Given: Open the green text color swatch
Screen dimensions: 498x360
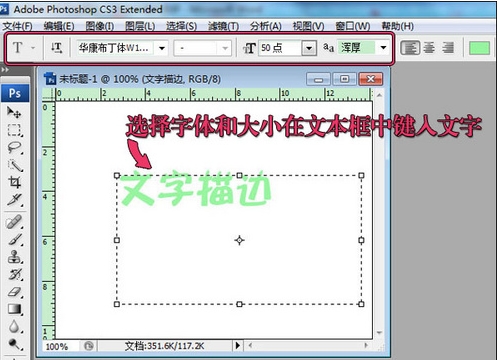Looking at the screenshot, I should (x=479, y=48).
